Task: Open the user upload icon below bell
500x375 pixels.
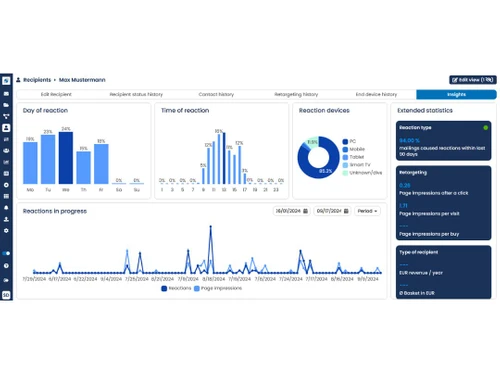Action: click(x=6, y=219)
